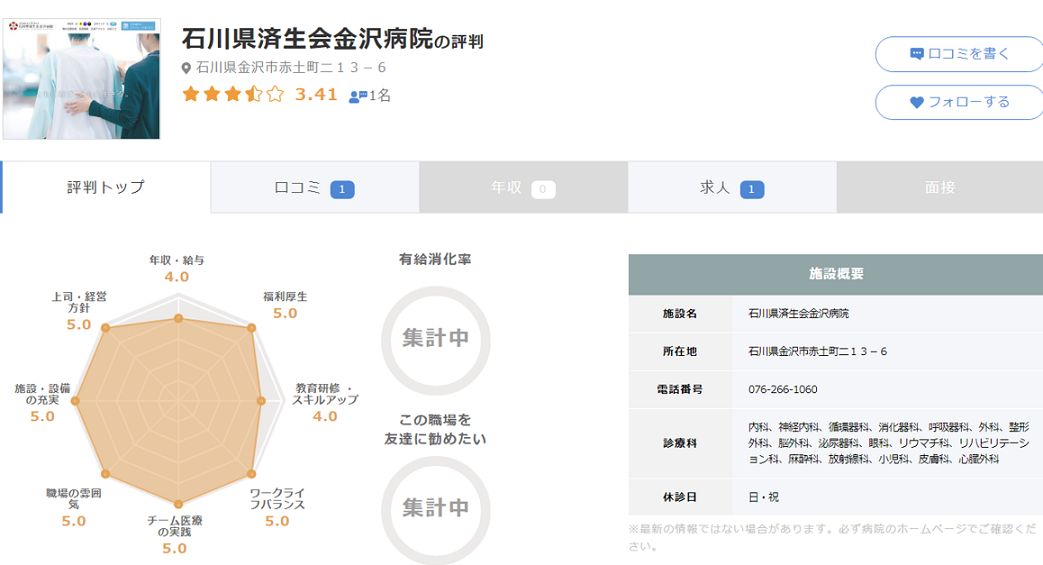The width and height of the screenshot is (1043, 565).
Task: Click the 施設概要 table header
Action: tap(835, 274)
